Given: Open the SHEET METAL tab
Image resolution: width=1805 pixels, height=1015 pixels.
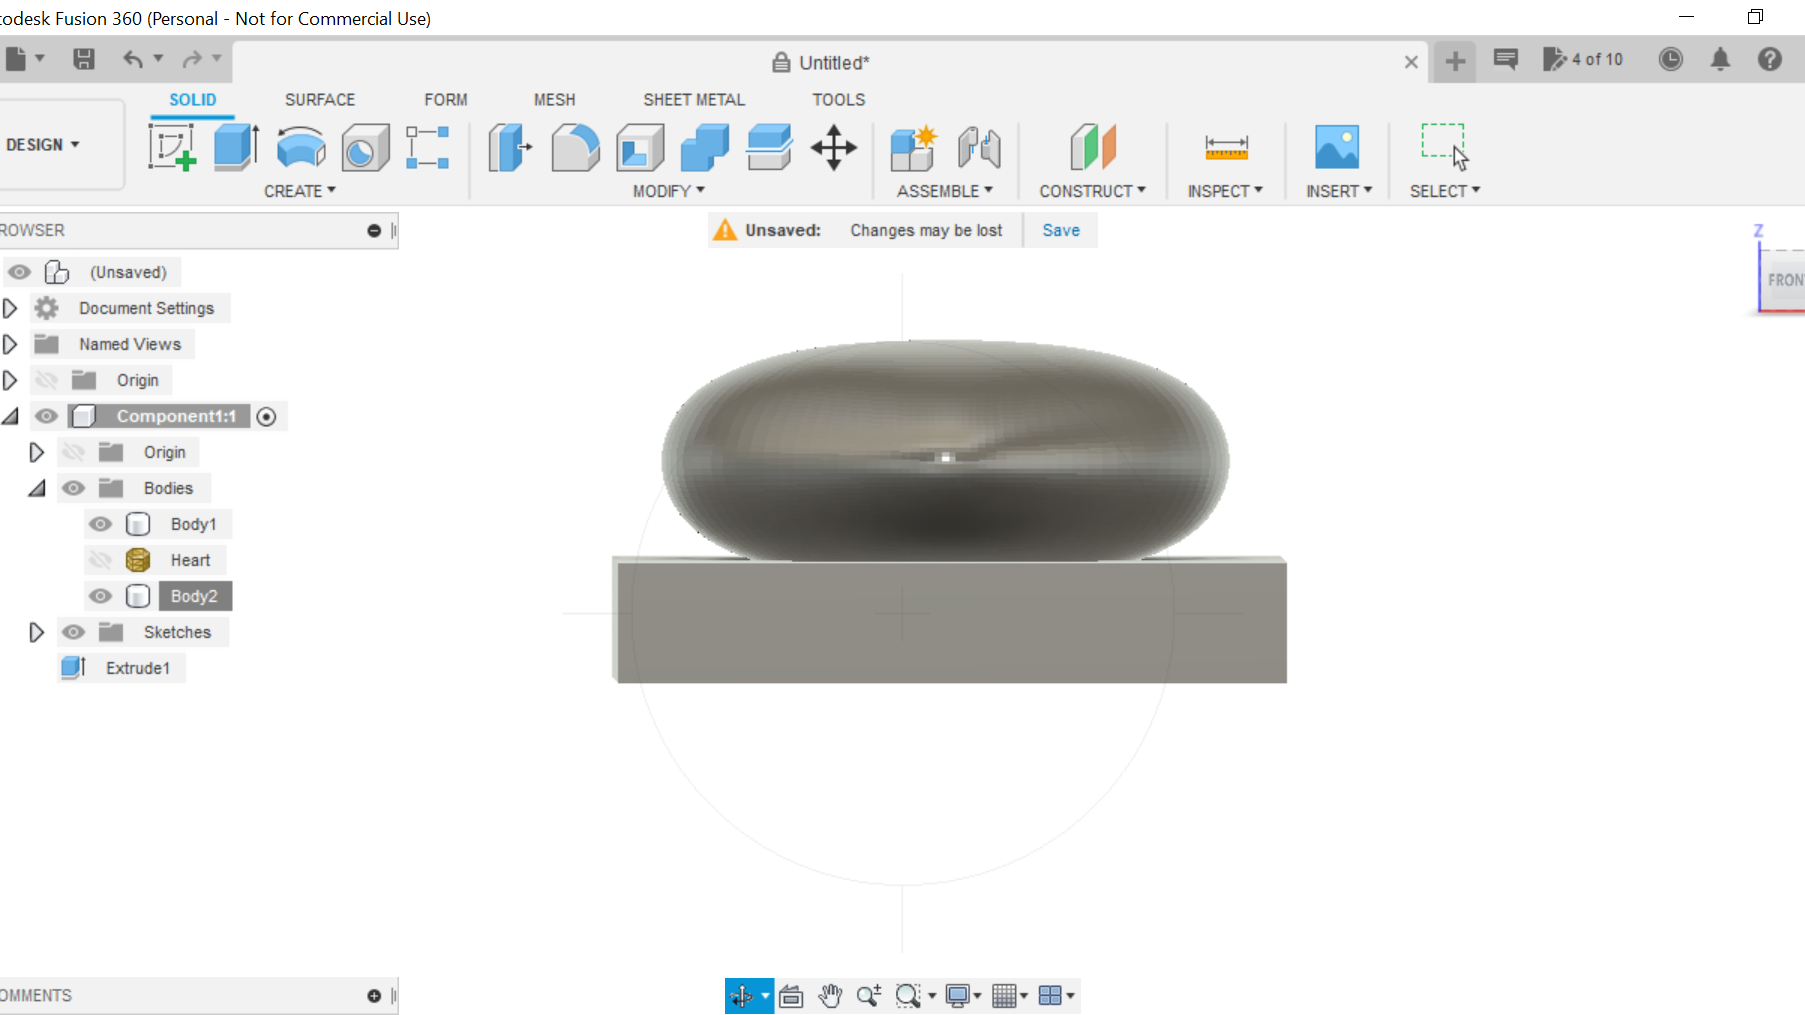Looking at the screenshot, I should (694, 99).
